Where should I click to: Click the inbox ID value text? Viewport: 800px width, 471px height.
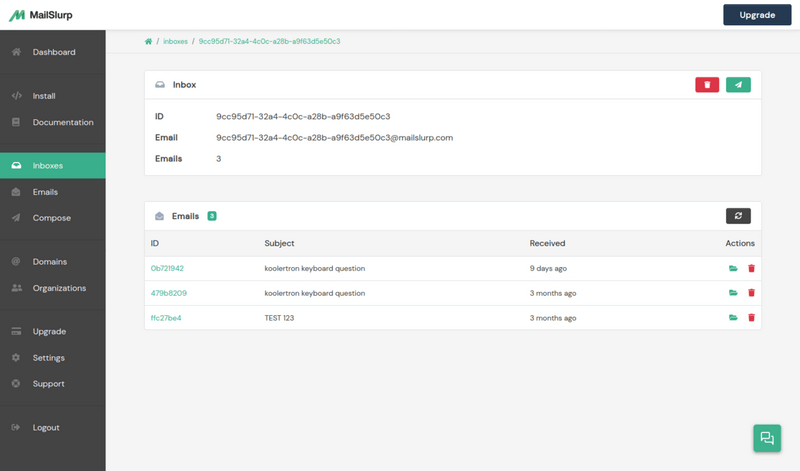303,116
